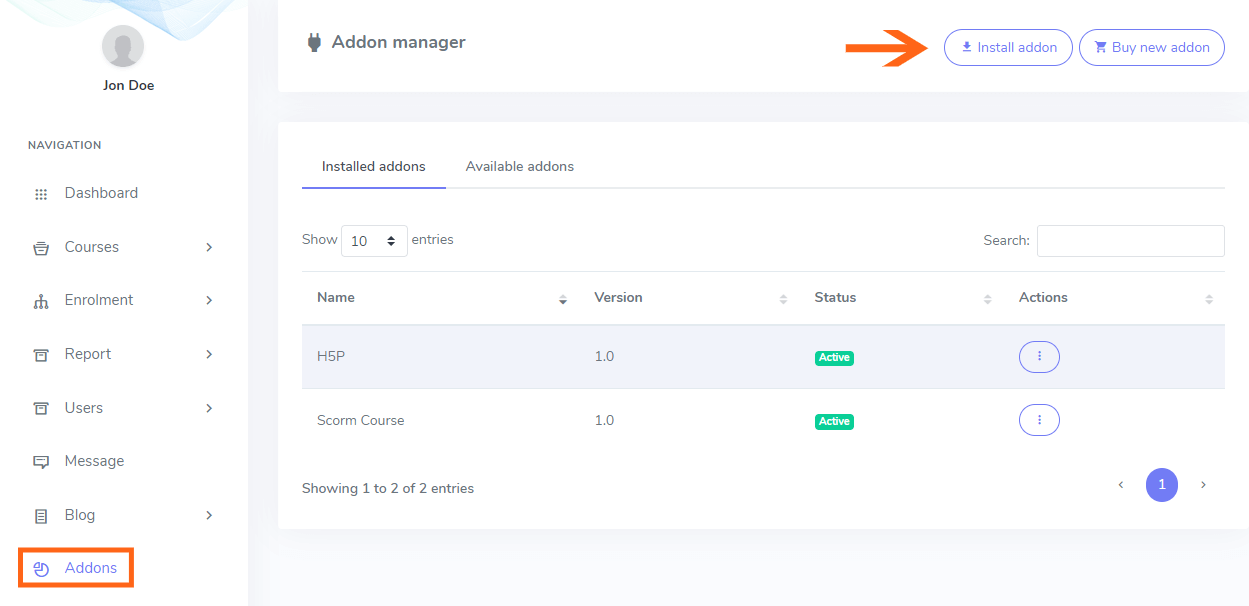Click the Install addon button
Screen dimensions: 1249x606
tap(1008, 47)
